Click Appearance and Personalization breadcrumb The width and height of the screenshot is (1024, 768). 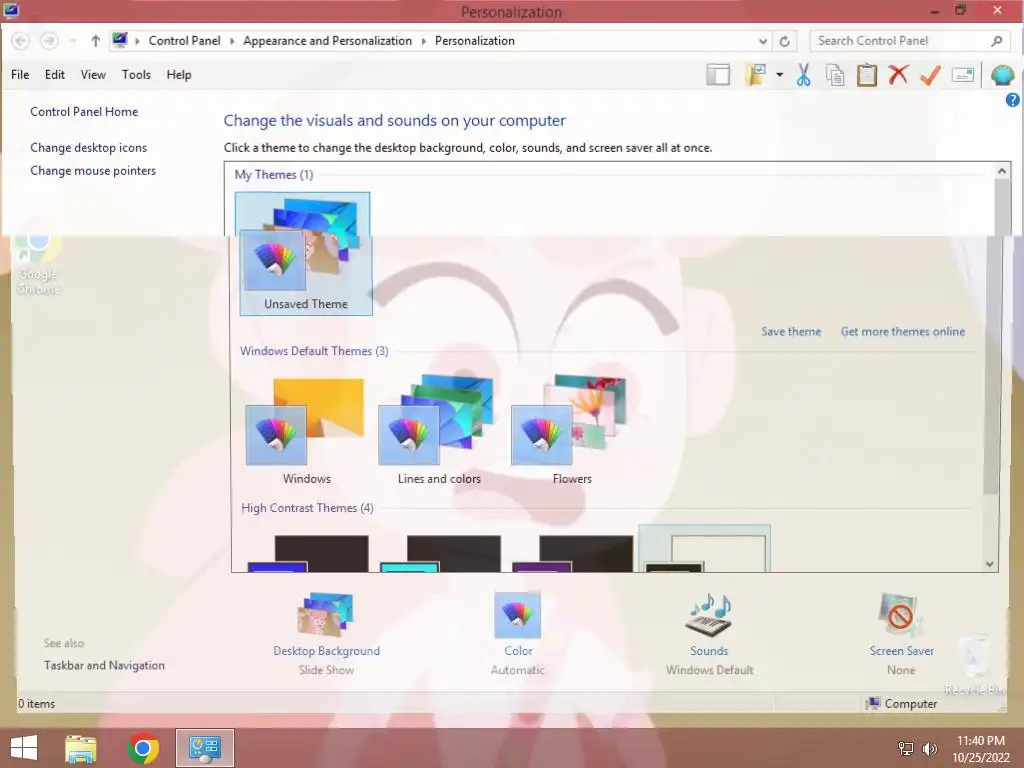(327, 40)
